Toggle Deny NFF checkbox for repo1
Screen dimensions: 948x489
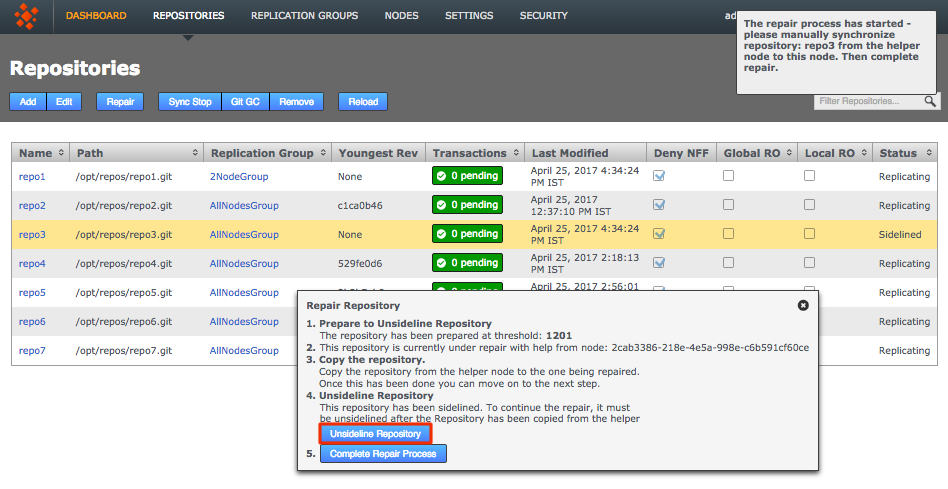click(659, 176)
